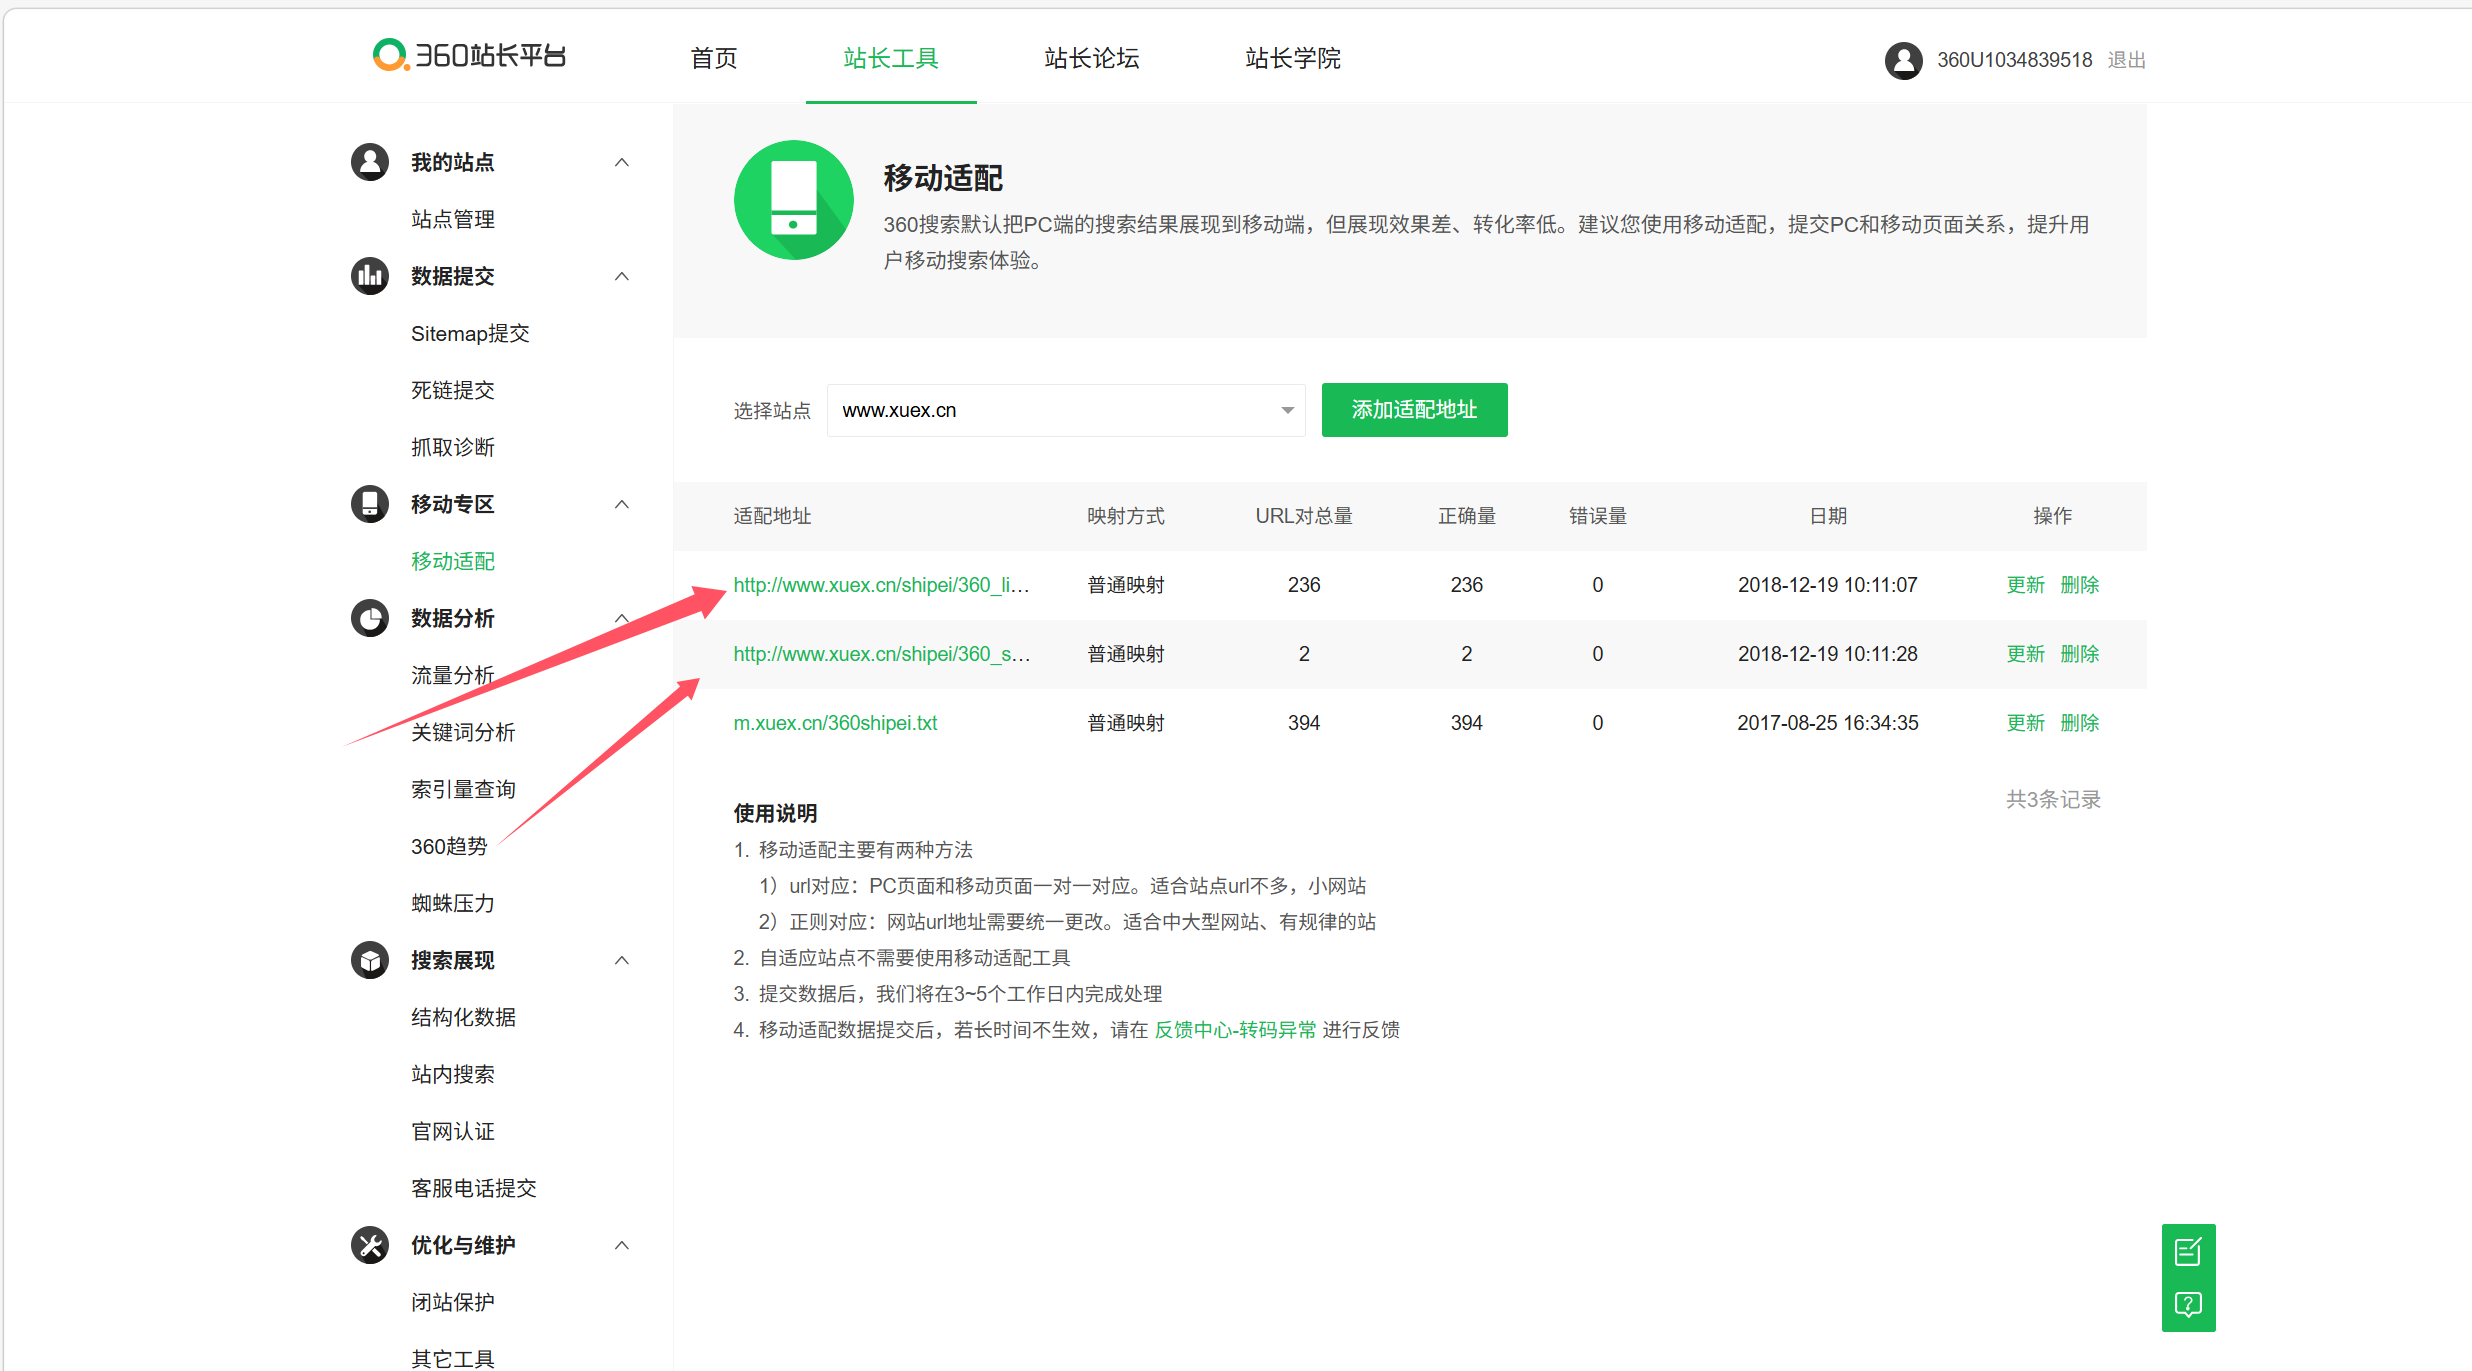Image resolution: width=2472 pixels, height=1371 pixels.
Task: Open Sitemap提交 in sidebar
Action: 470,333
